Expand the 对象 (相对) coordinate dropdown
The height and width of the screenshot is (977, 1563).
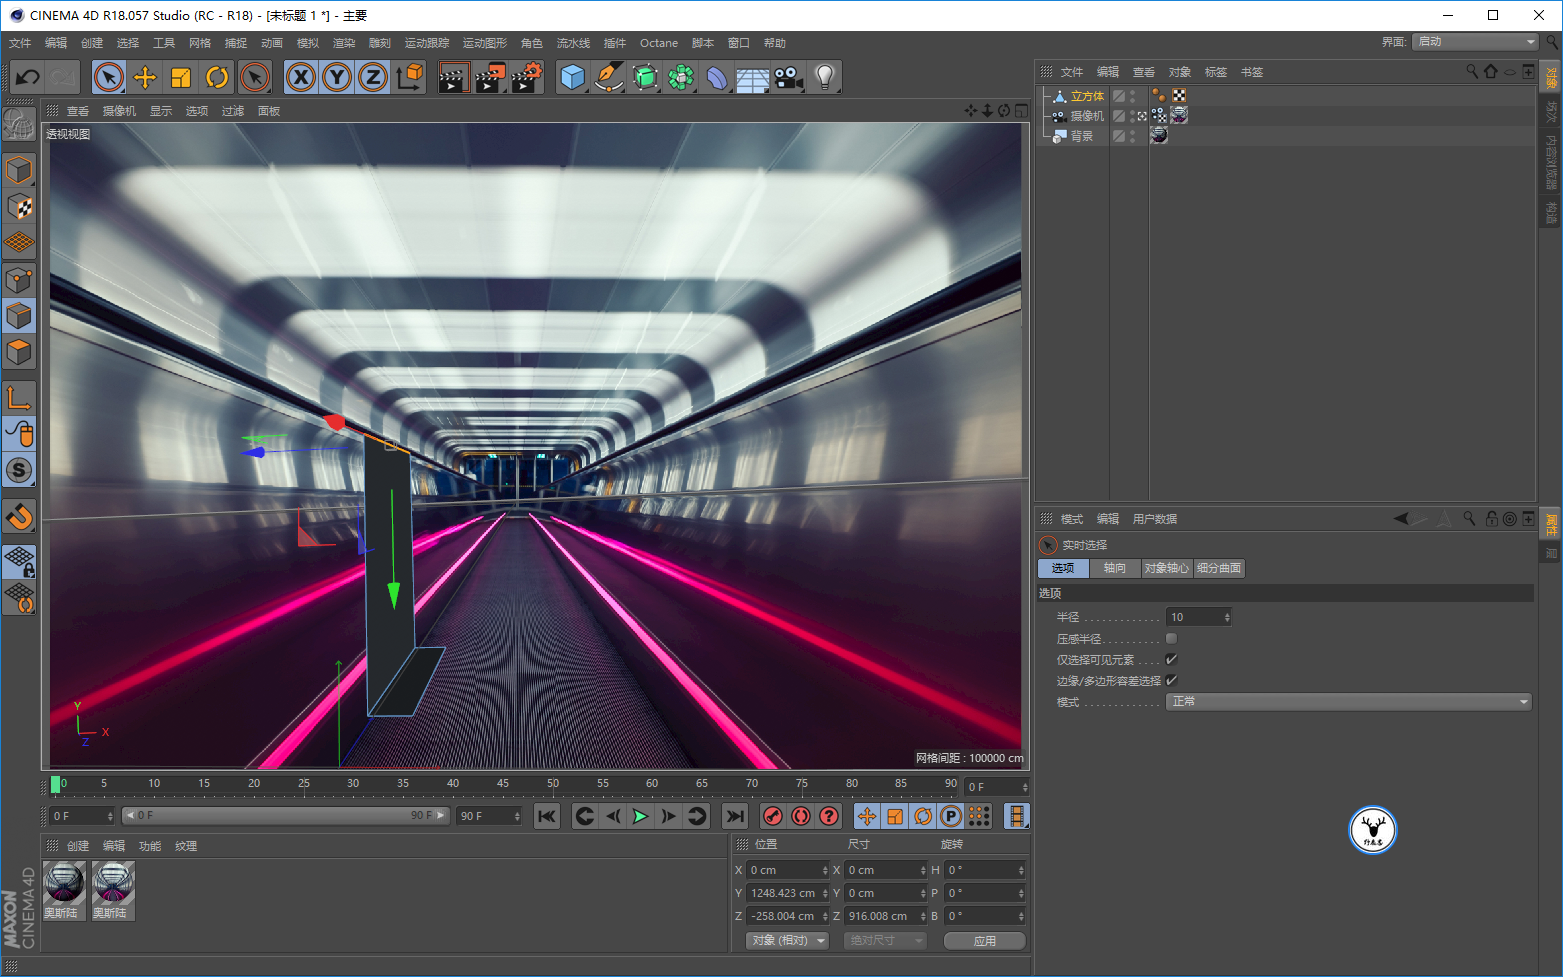[788, 941]
